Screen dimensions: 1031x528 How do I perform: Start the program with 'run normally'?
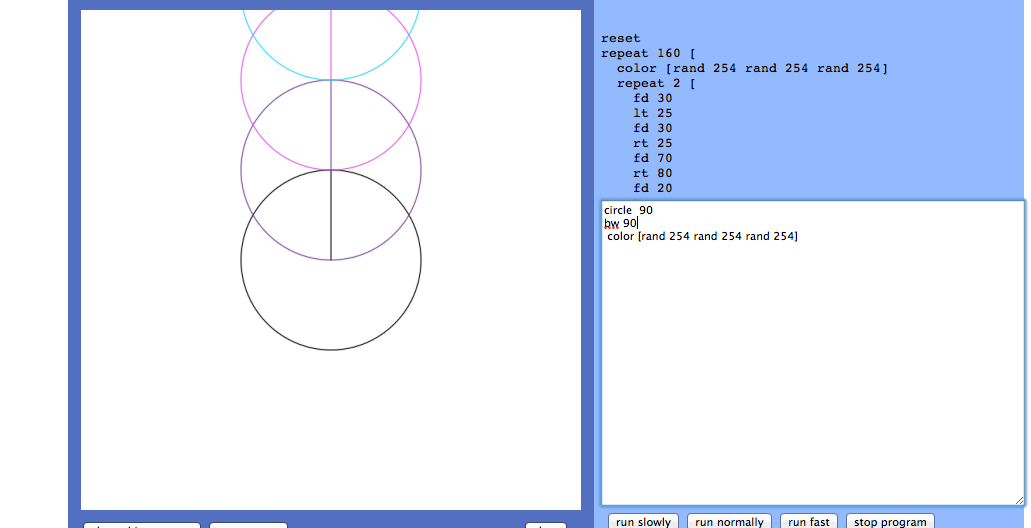click(x=729, y=521)
